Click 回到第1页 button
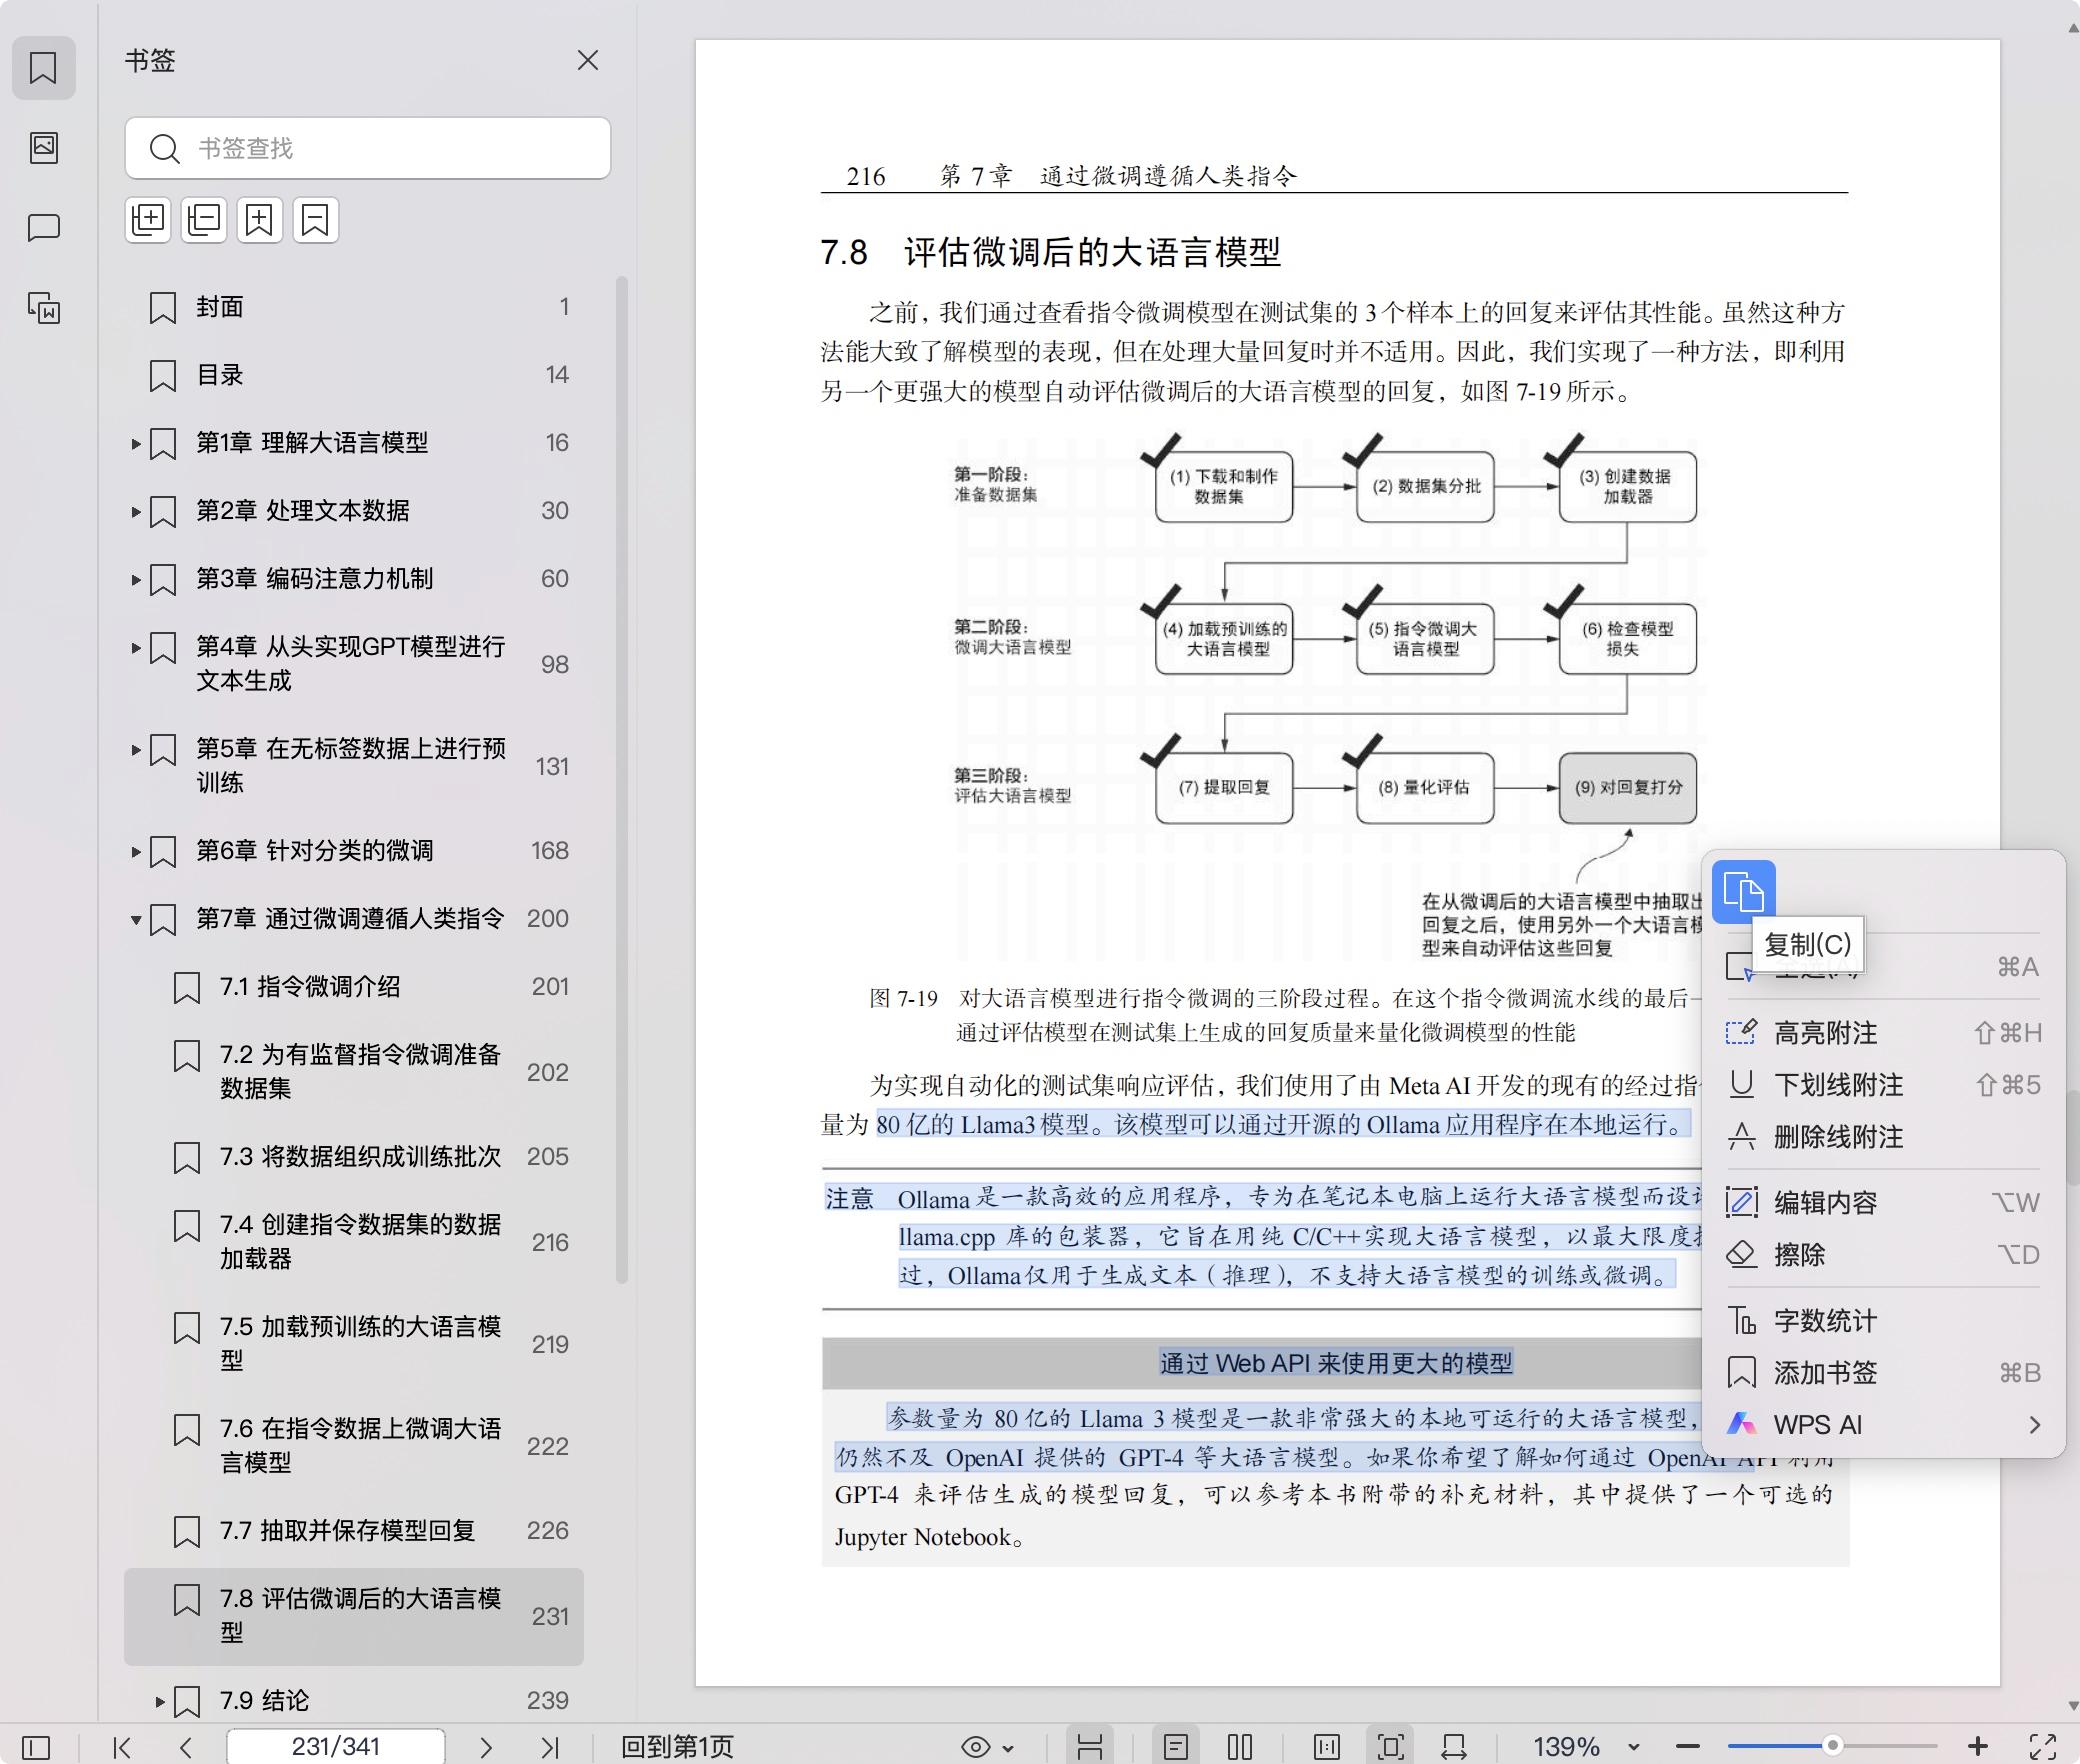The image size is (2080, 1764). tap(677, 1747)
